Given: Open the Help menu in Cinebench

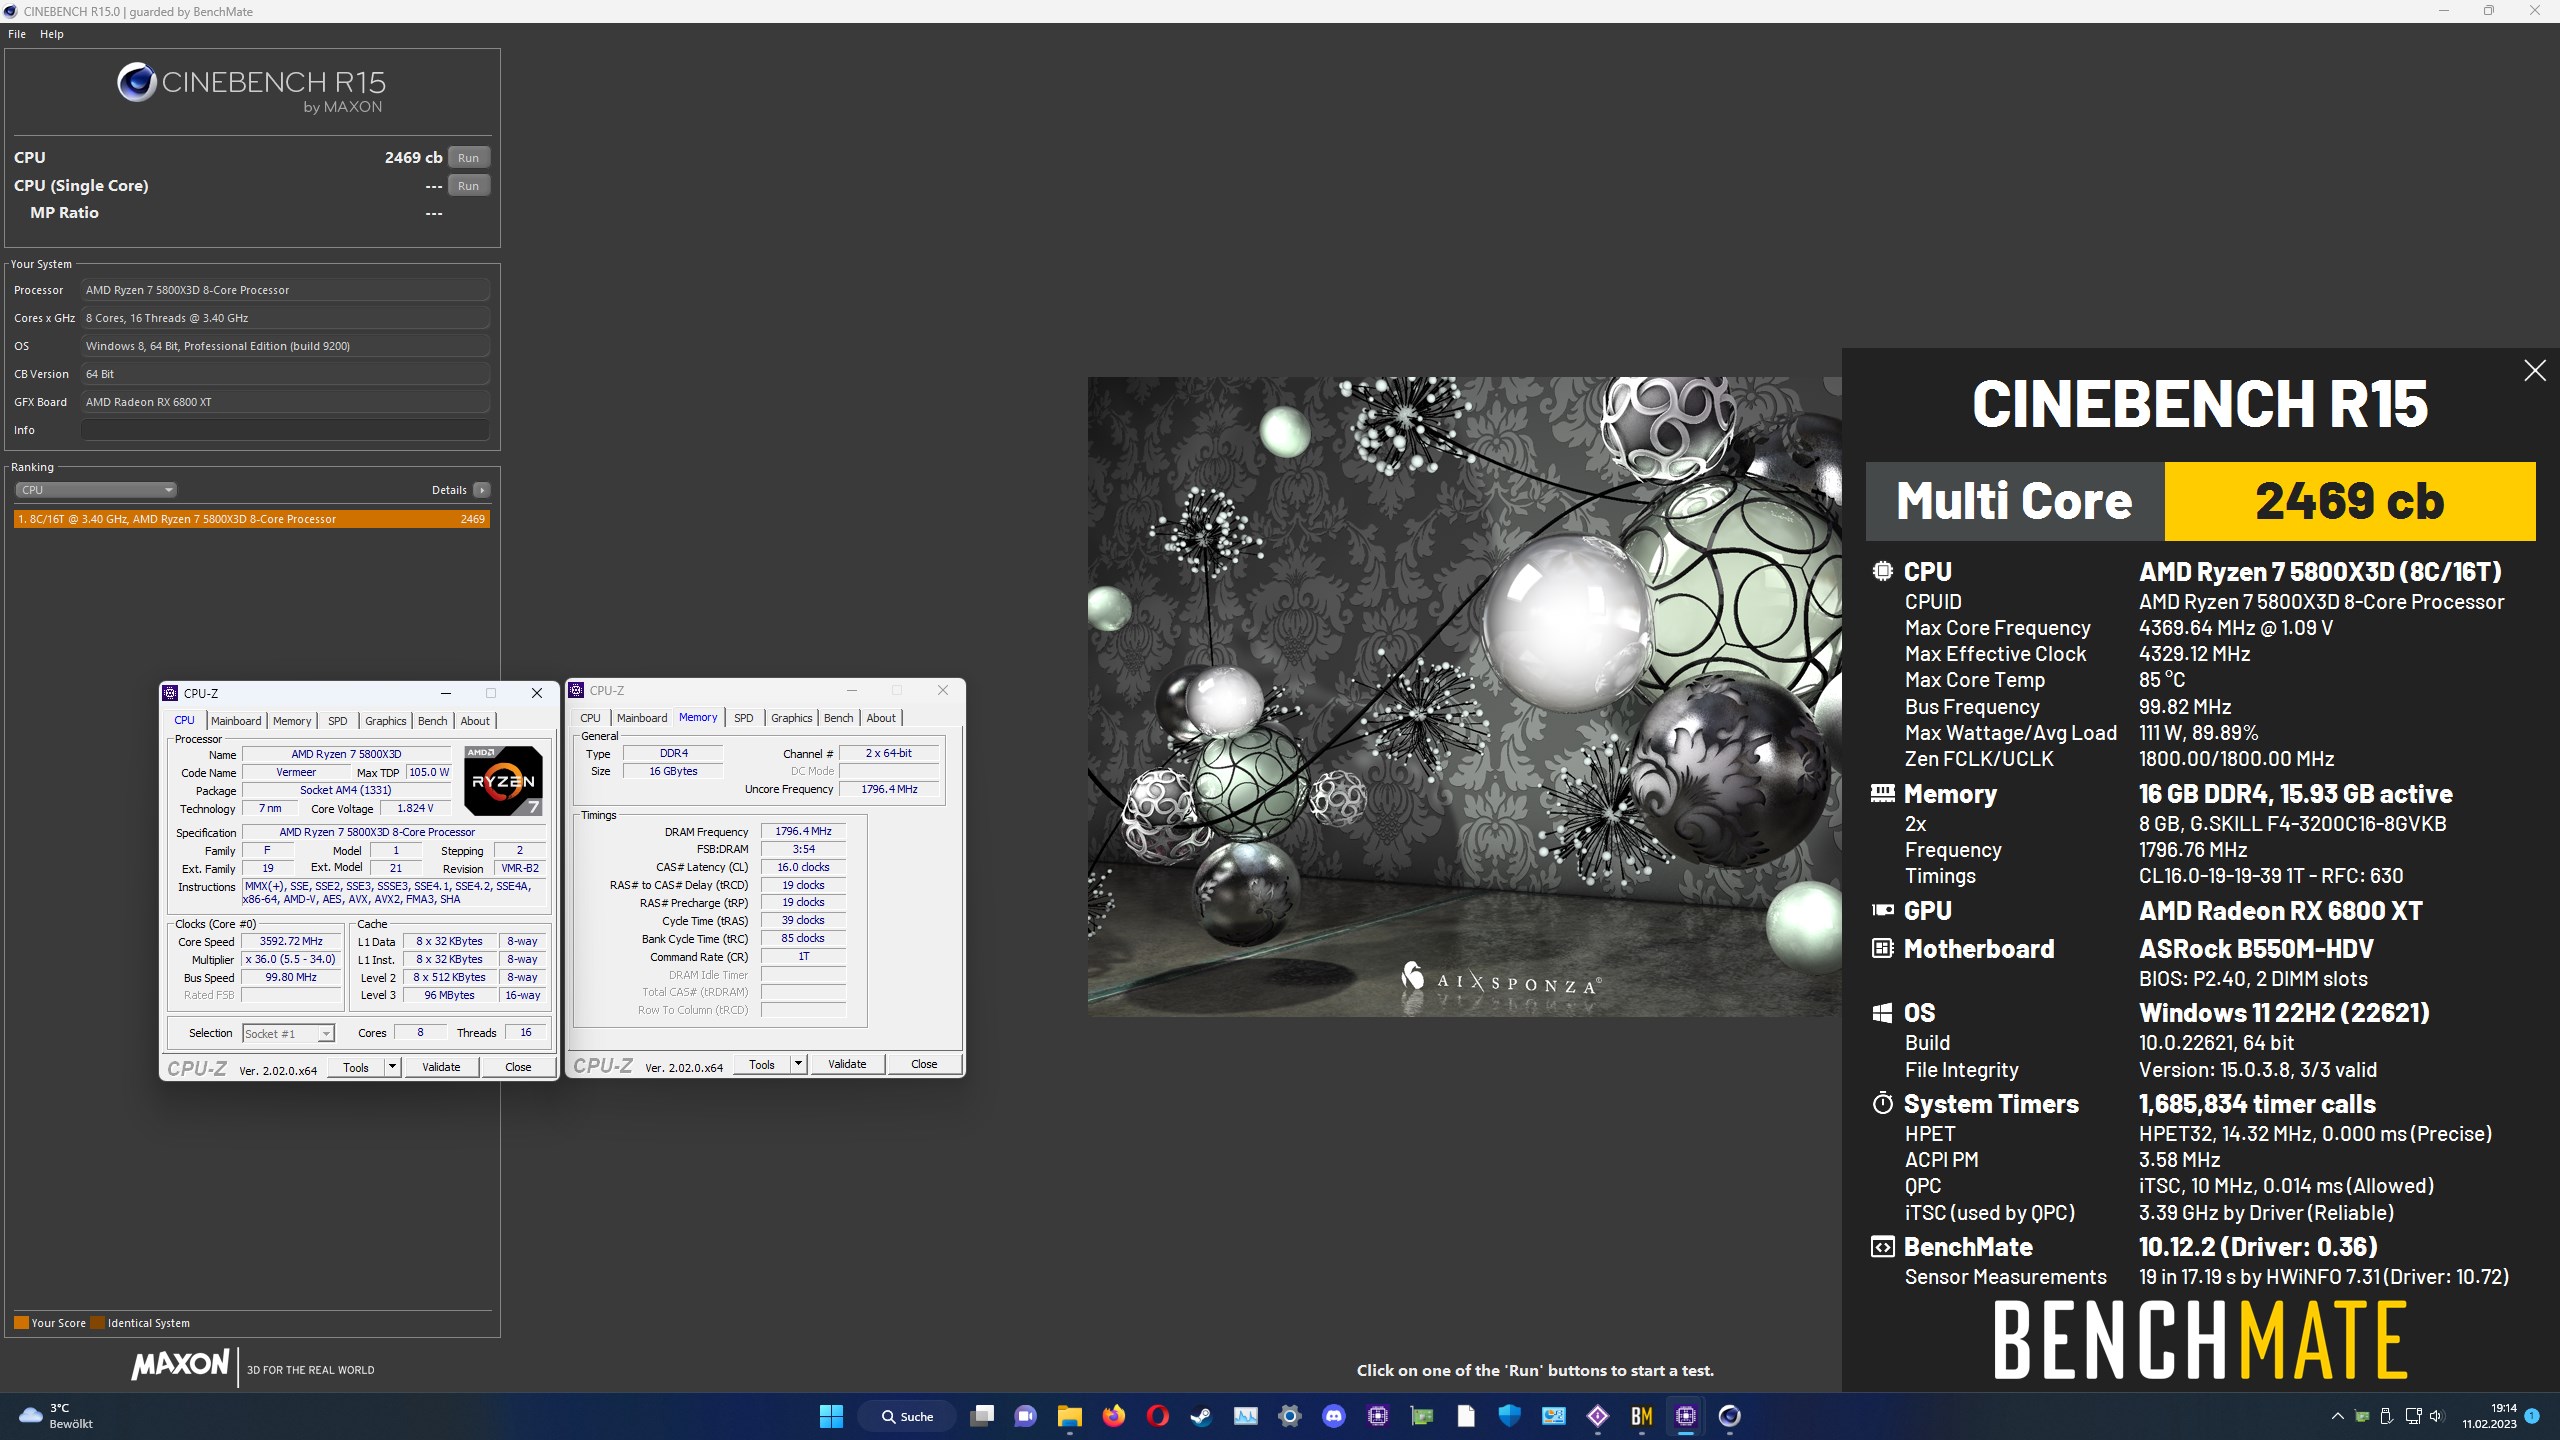Looking at the screenshot, I should click(x=52, y=34).
